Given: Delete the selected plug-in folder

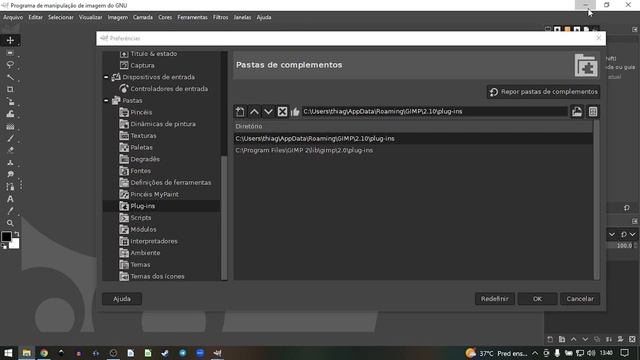Looking at the screenshot, I should click(x=282, y=112).
